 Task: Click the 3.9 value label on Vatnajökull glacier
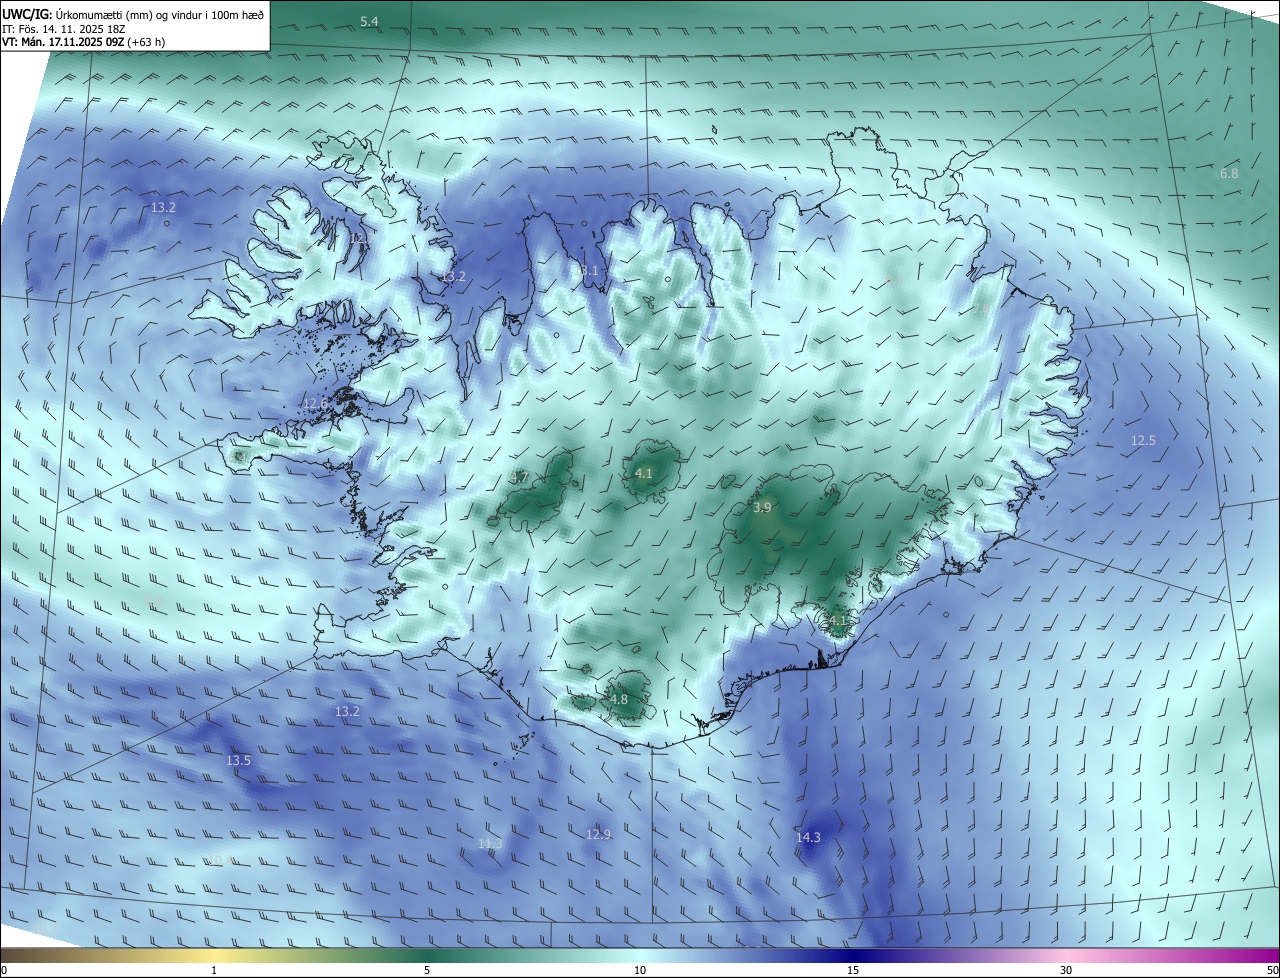762,508
